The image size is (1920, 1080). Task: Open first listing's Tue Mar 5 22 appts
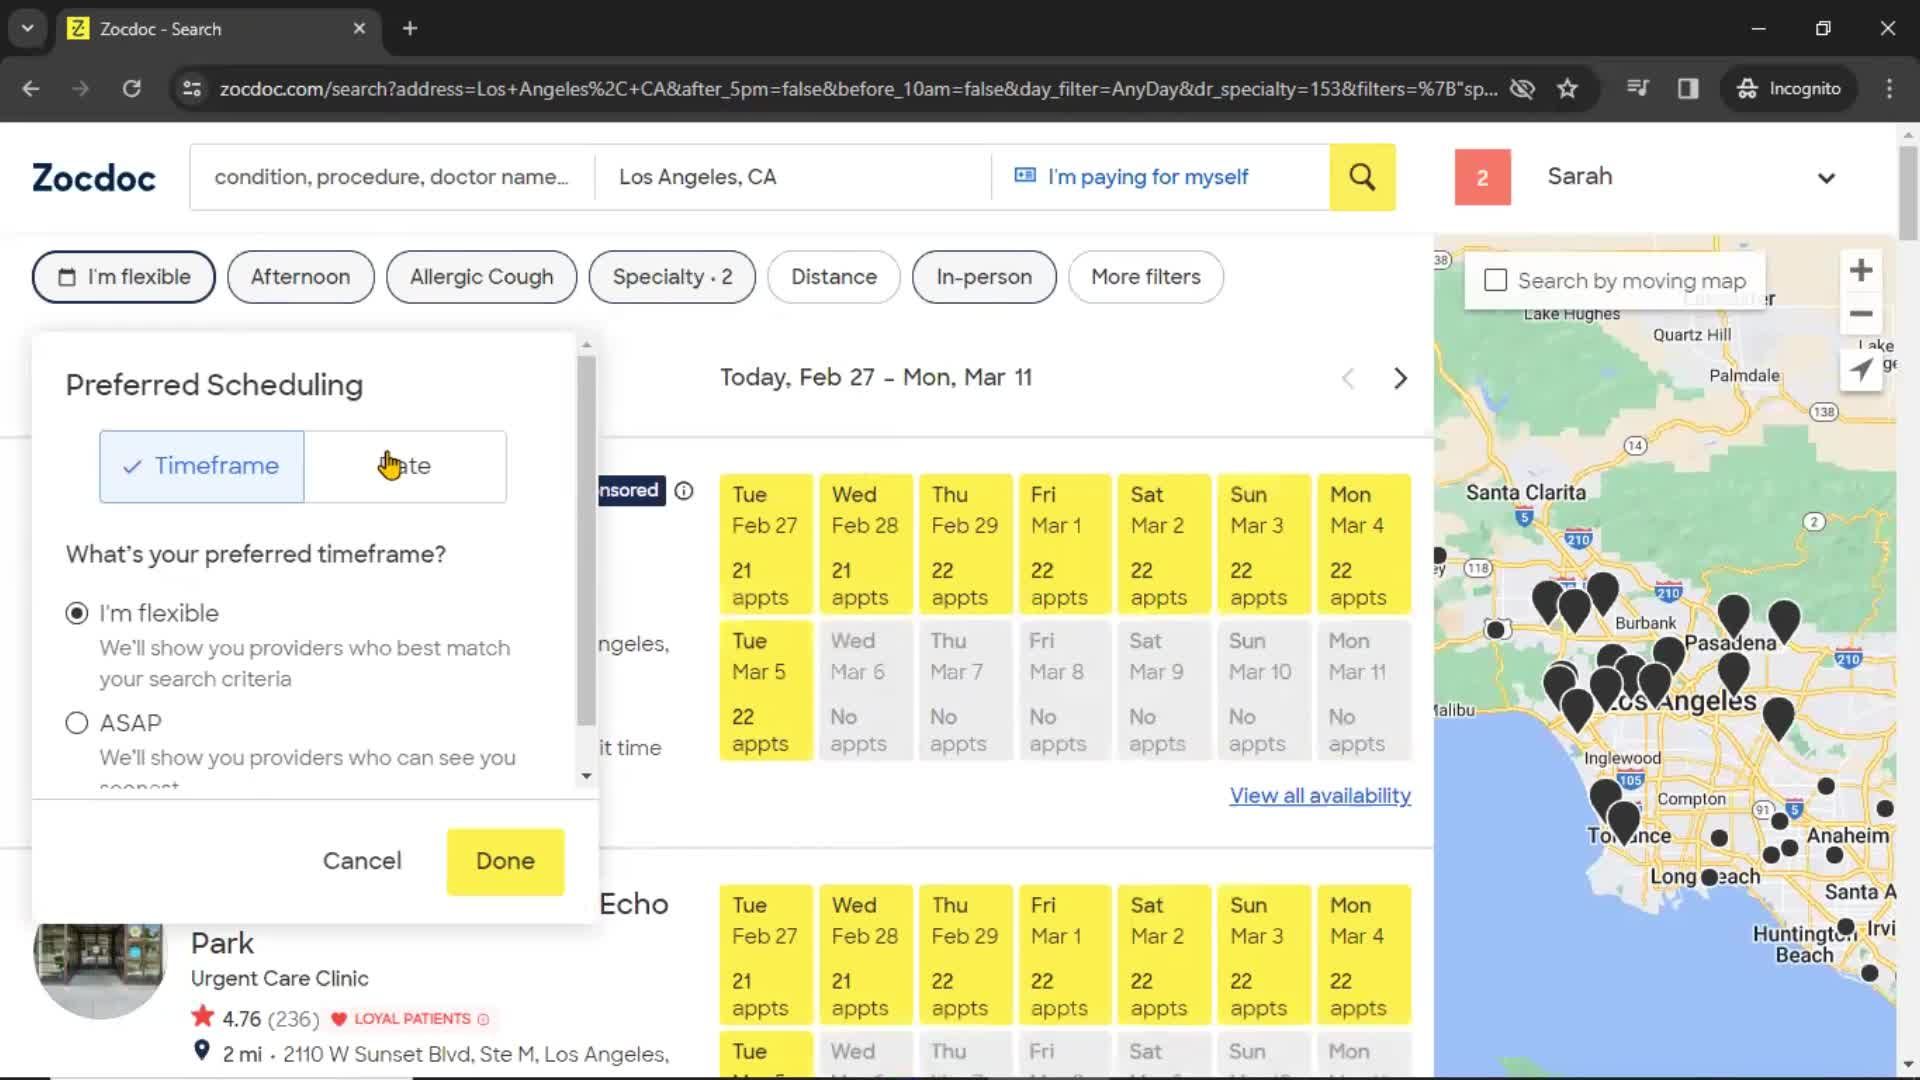click(x=766, y=691)
